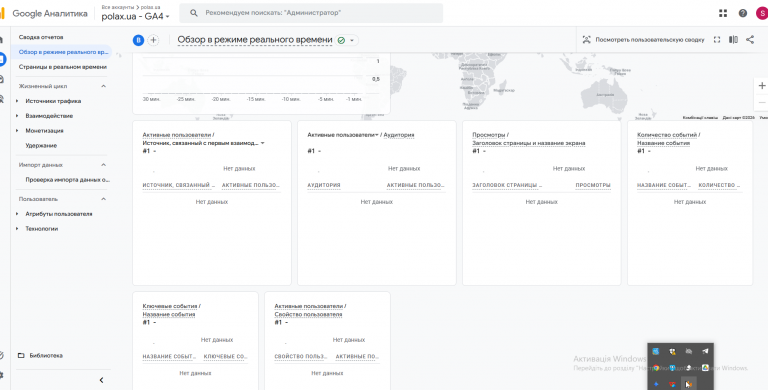Expand the Монетизация tree arrow
The width and height of the screenshot is (768, 390).
17,131
